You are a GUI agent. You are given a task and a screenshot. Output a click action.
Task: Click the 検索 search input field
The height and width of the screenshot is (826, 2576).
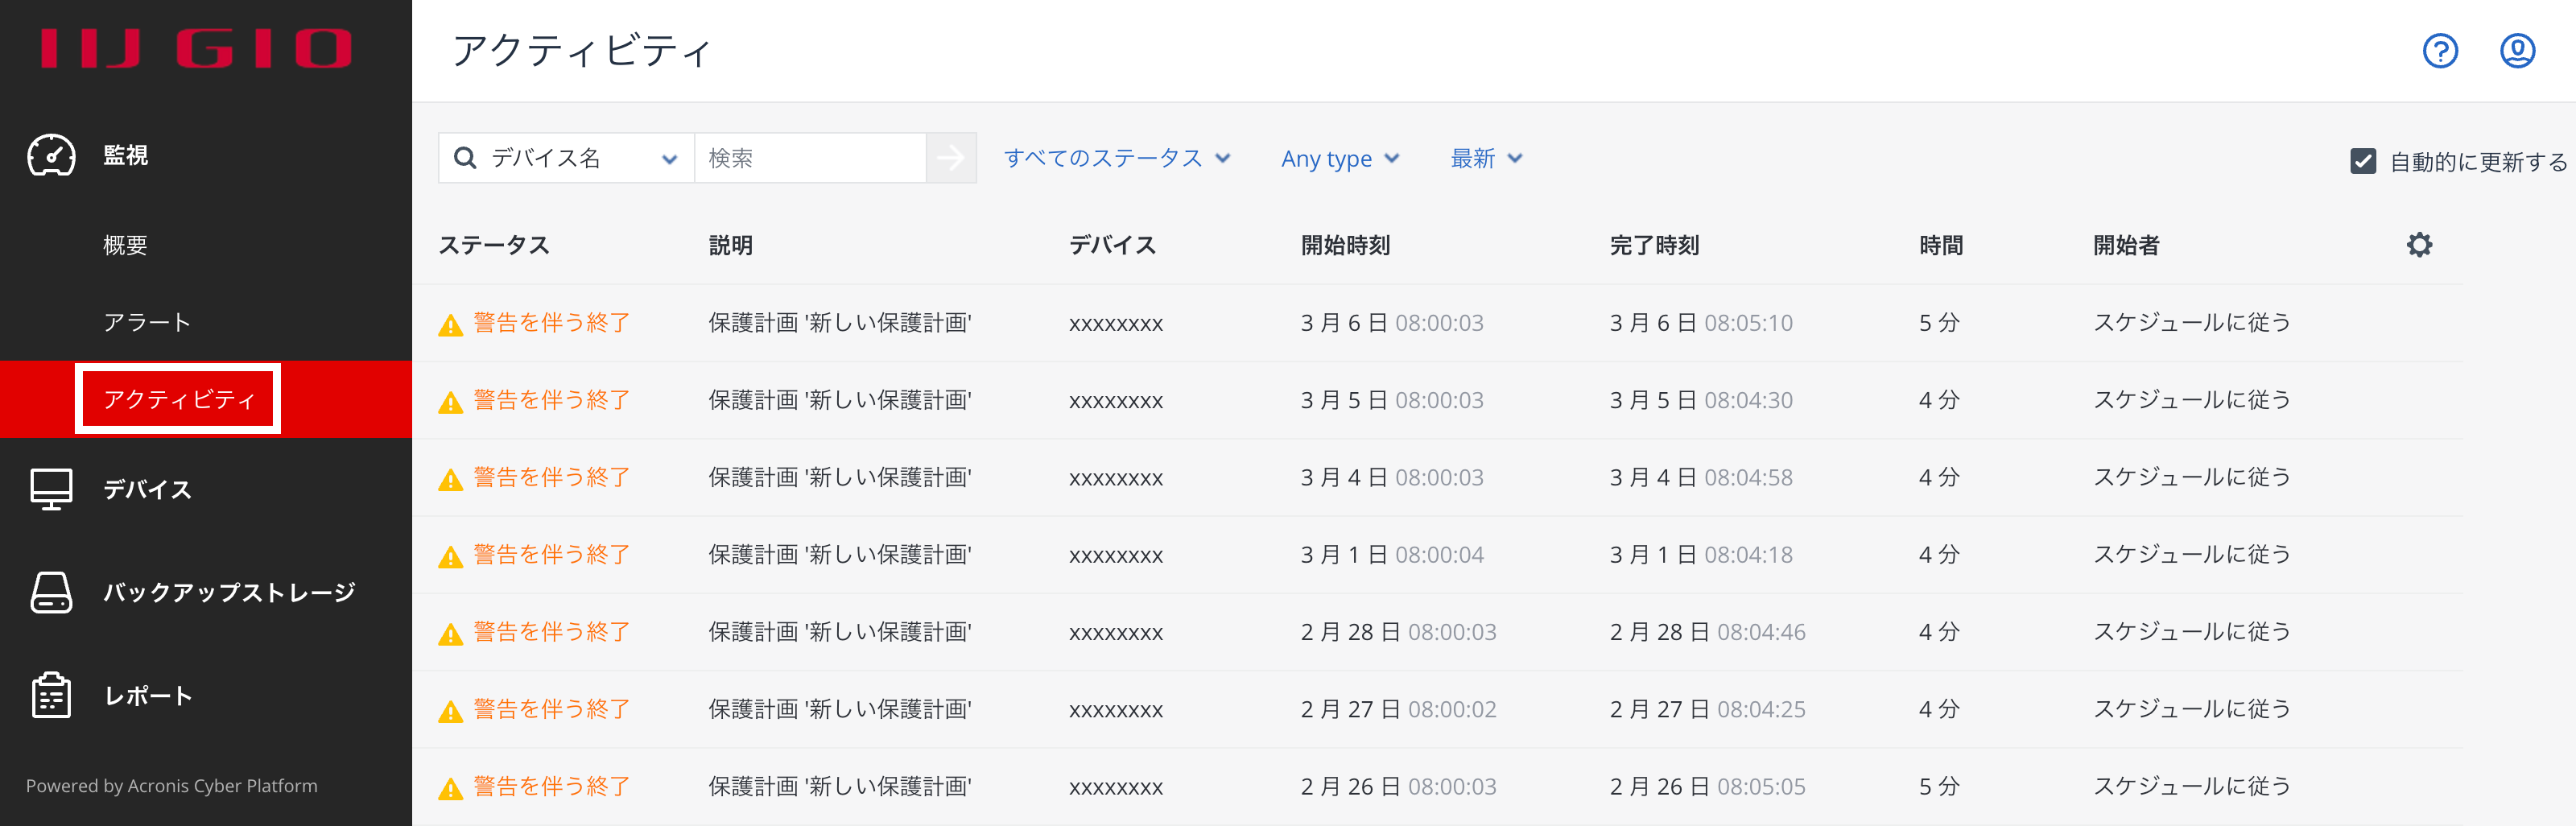point(810,158)
